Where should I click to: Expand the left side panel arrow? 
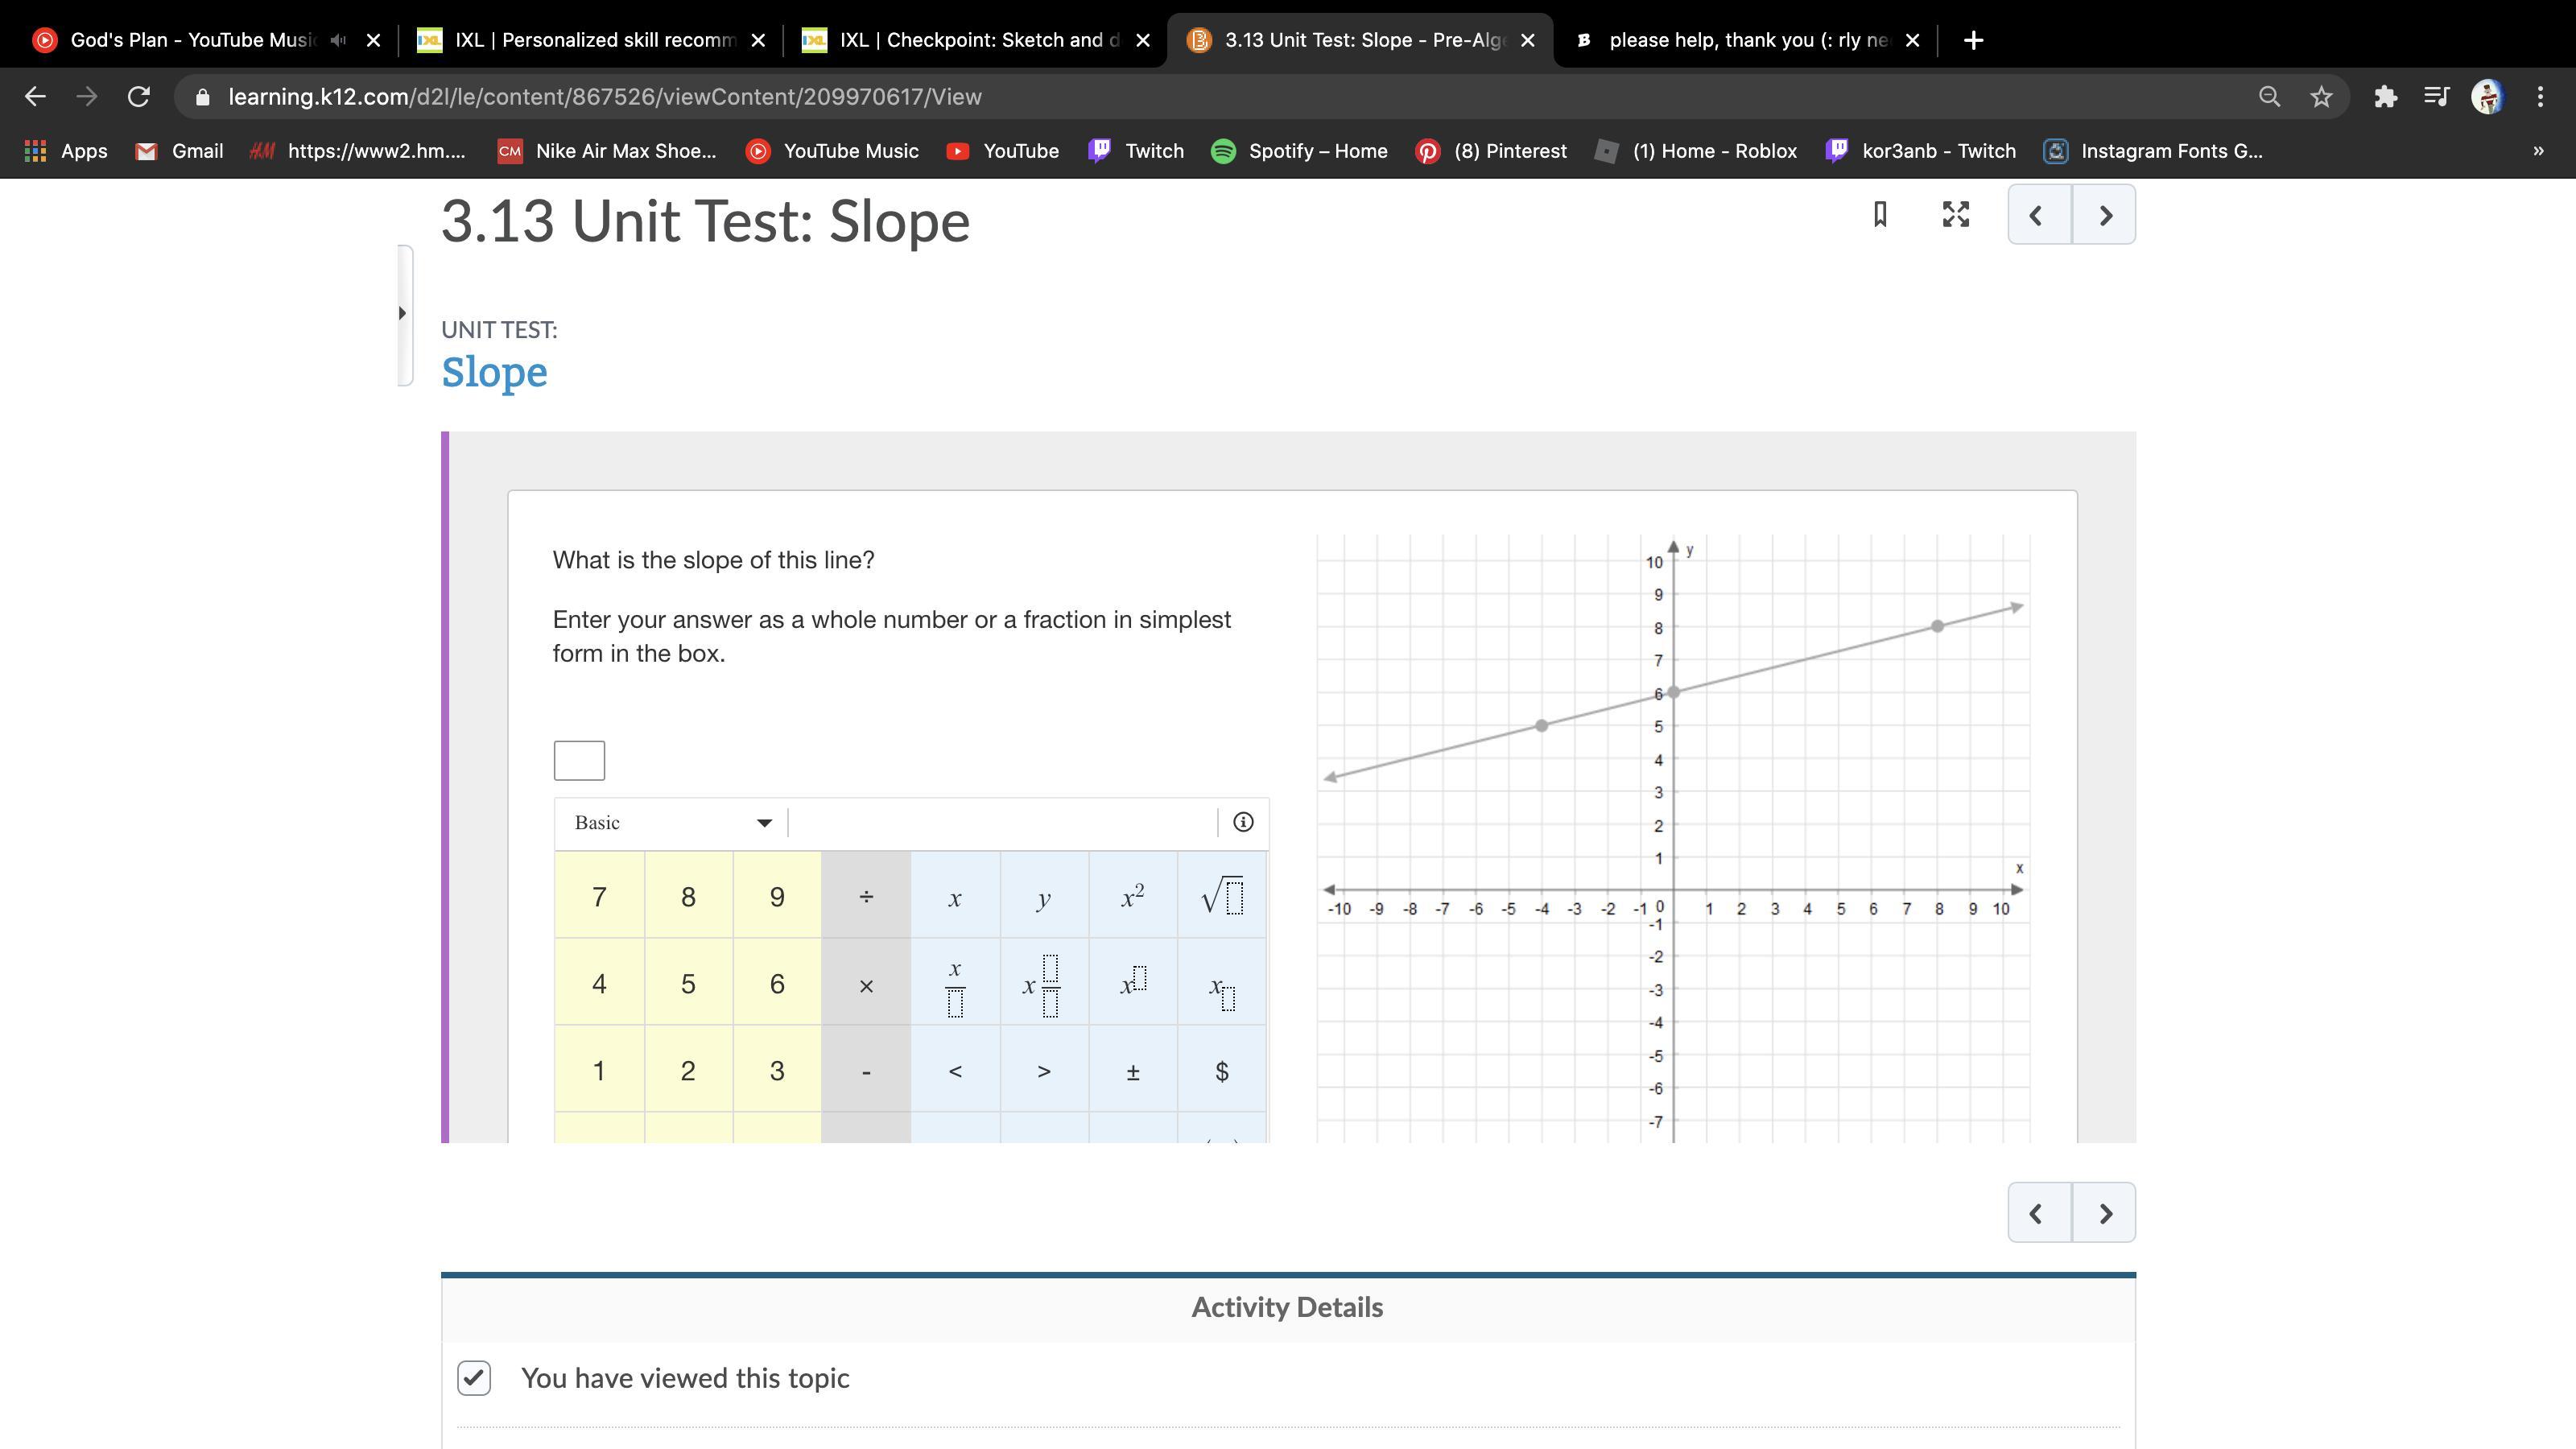(x=402, y=313)
